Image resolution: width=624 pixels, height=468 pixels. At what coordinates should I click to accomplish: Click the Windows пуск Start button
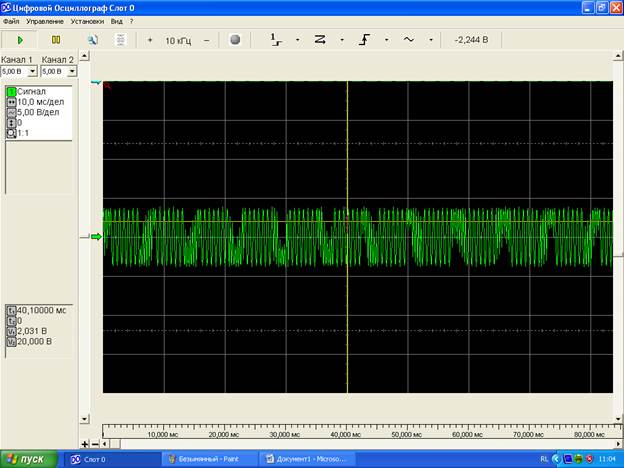[x=27, y=459]
